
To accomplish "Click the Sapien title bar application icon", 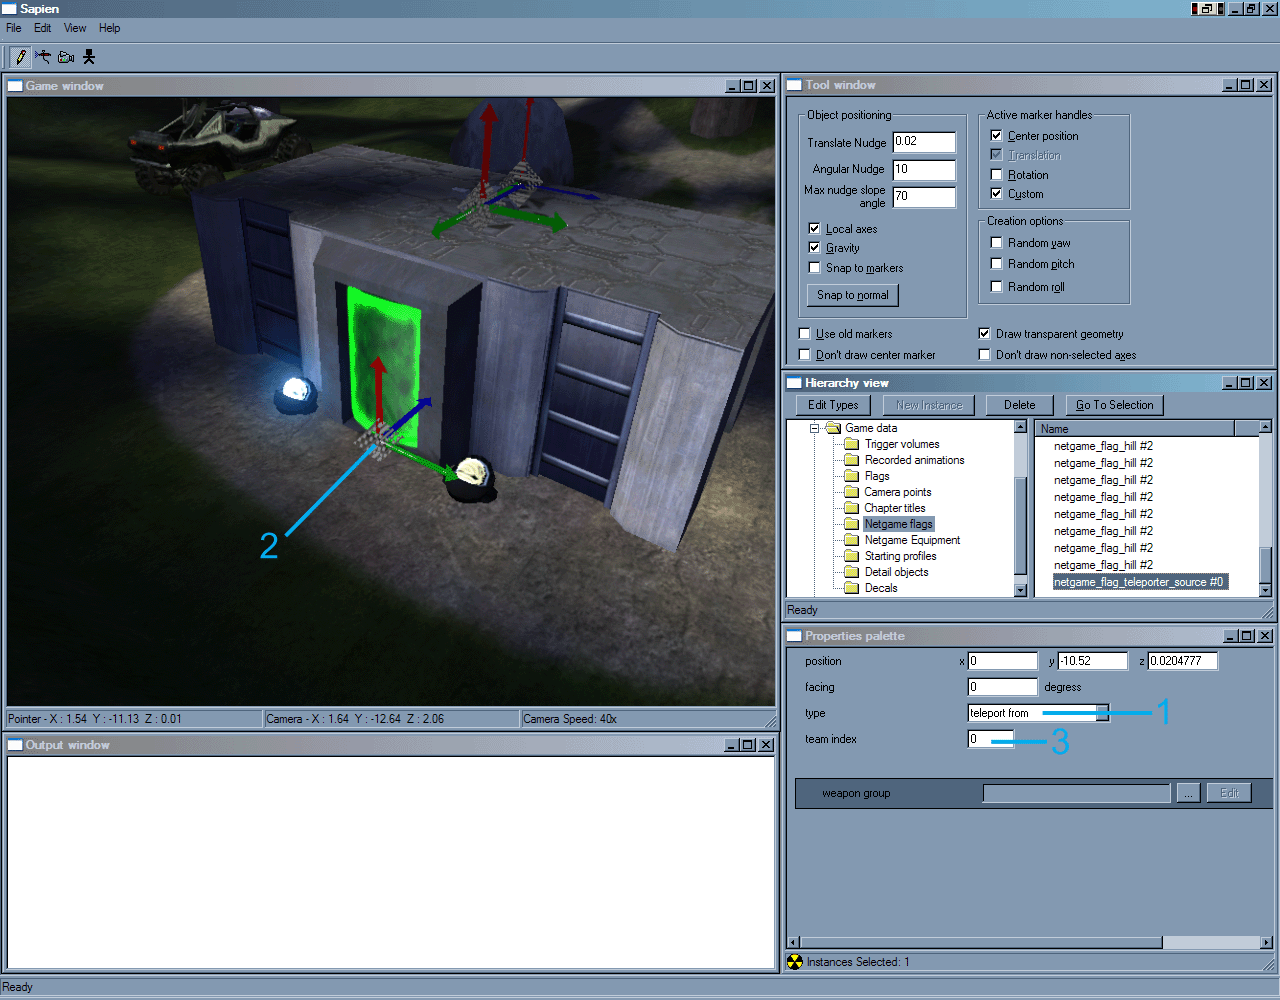I will 9,8.
